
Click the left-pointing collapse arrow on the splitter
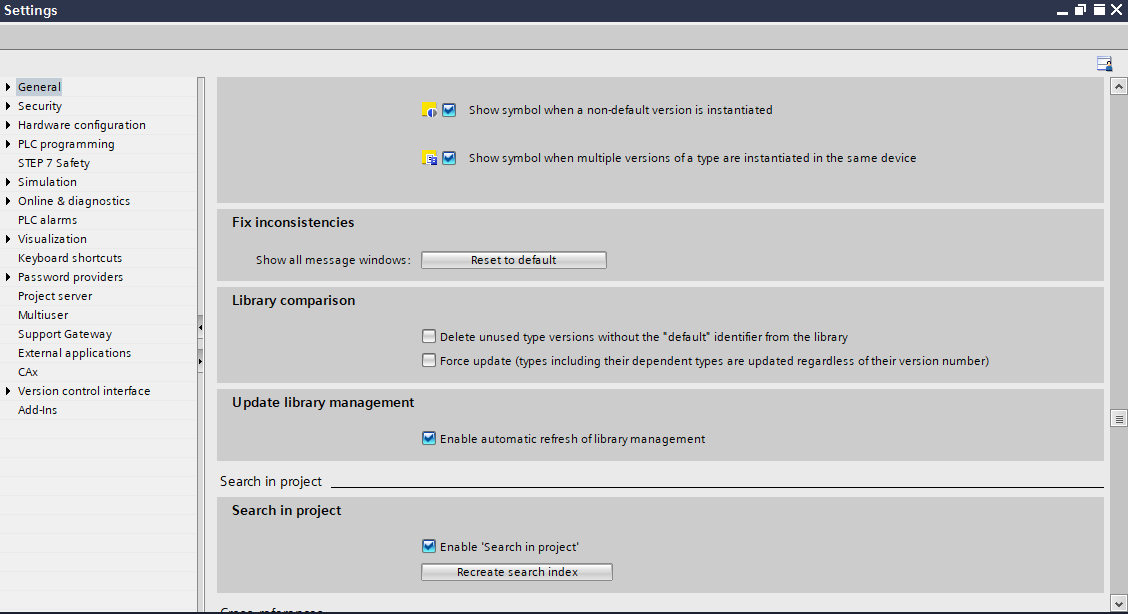(x=200, y=327)
